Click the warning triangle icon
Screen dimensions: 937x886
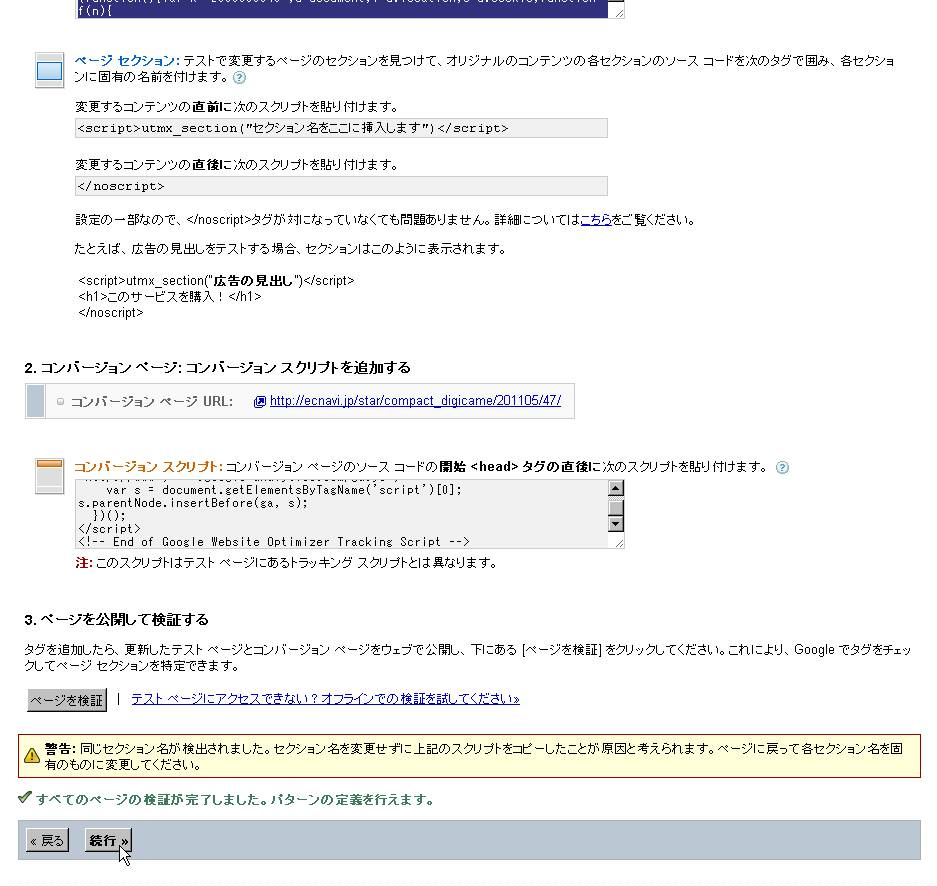(x=32, y=755)
